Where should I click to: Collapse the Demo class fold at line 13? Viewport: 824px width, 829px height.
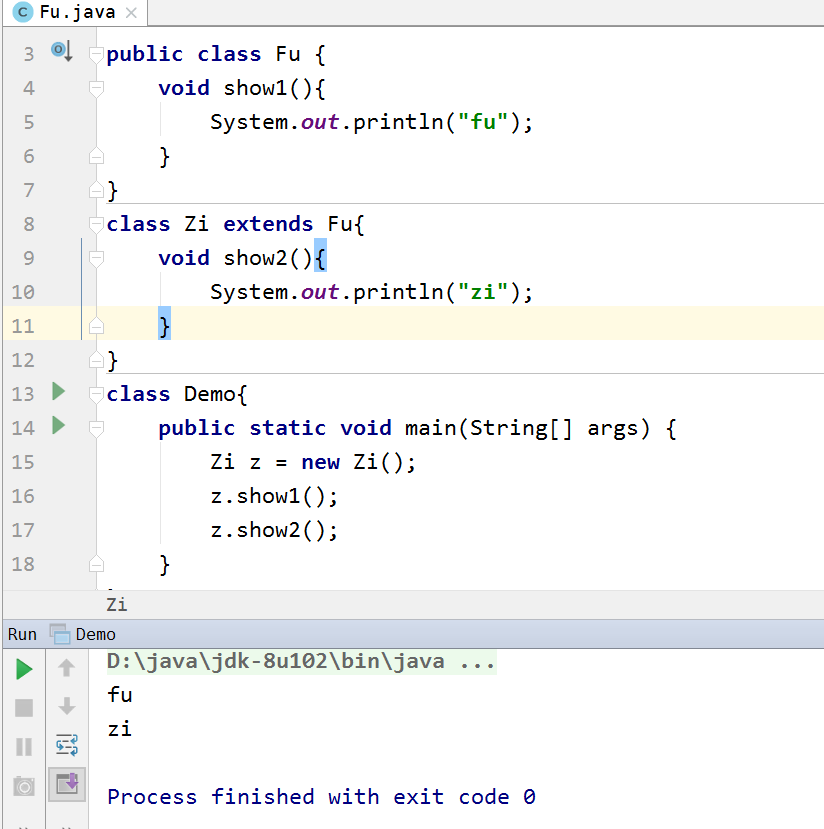click(x=96, y=394)
